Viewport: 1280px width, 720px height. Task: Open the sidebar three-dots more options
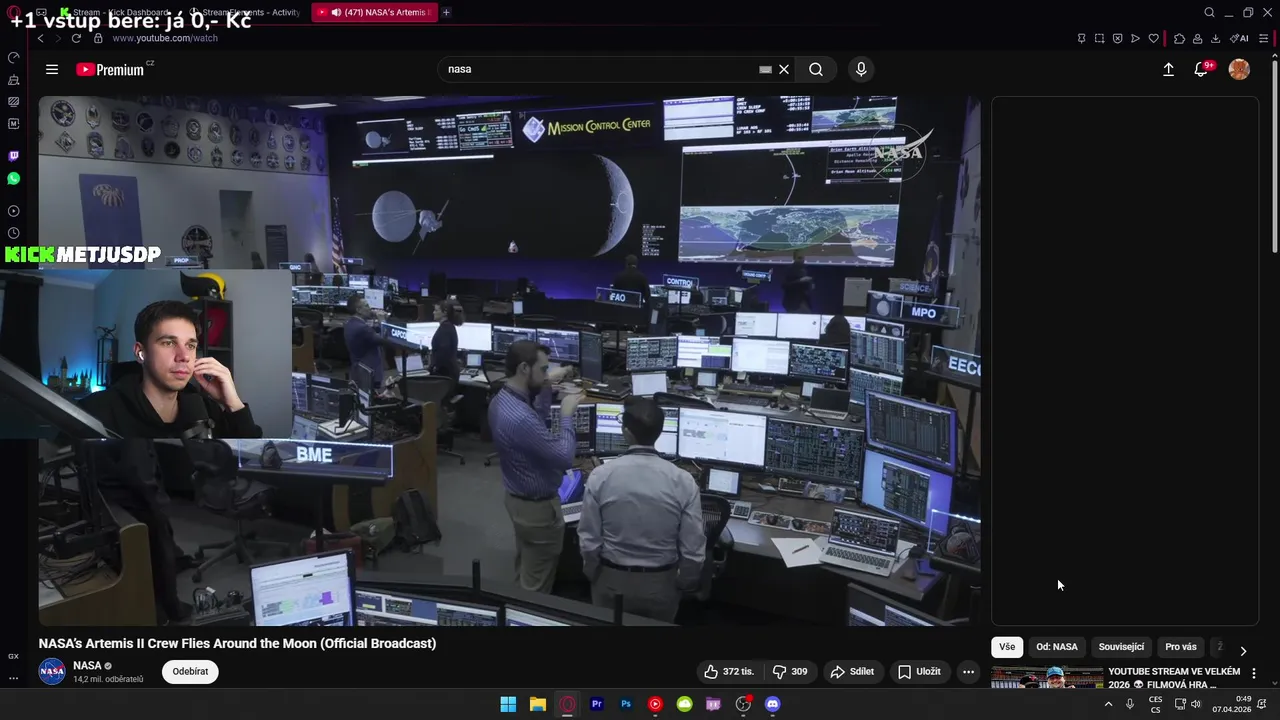(13, 678)
